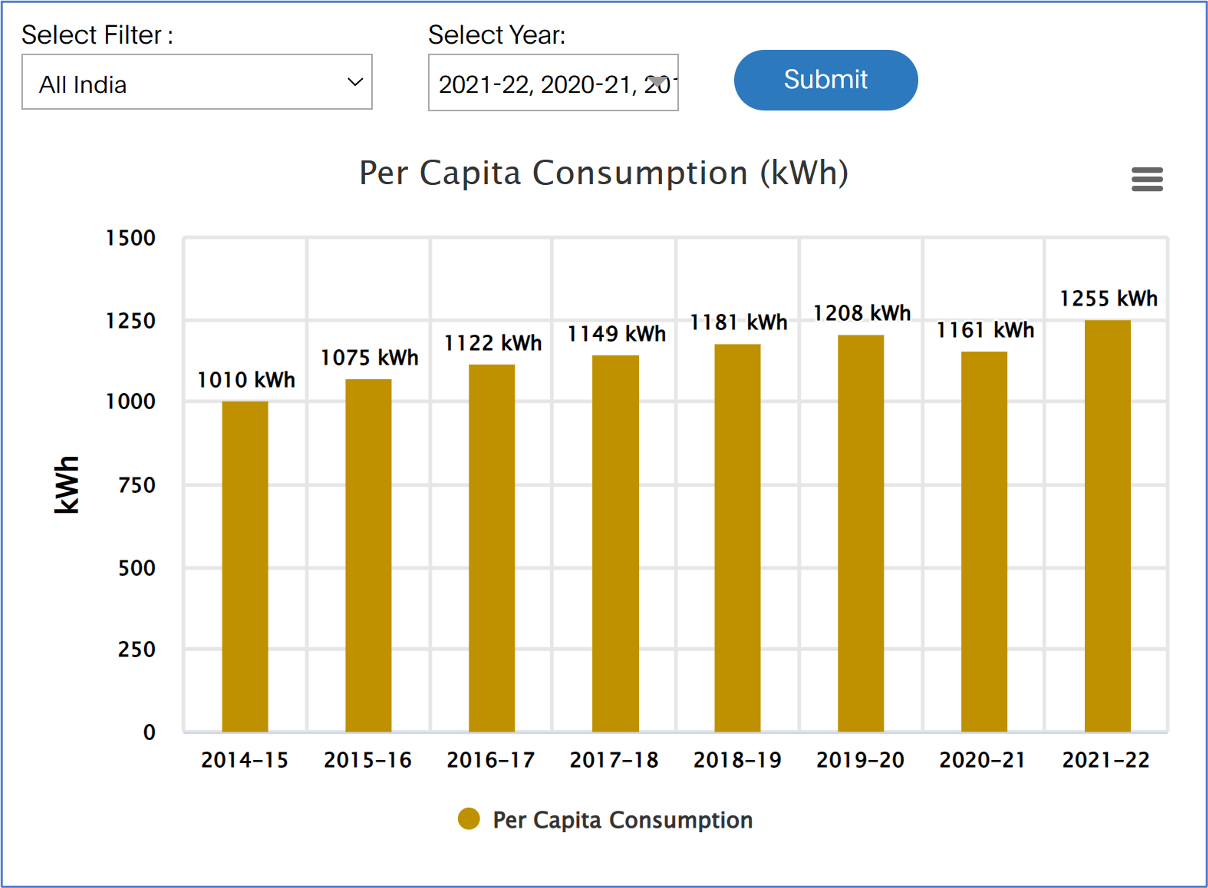Click the 2019-20 bar

pyautogui.click(x=861, y=533)
